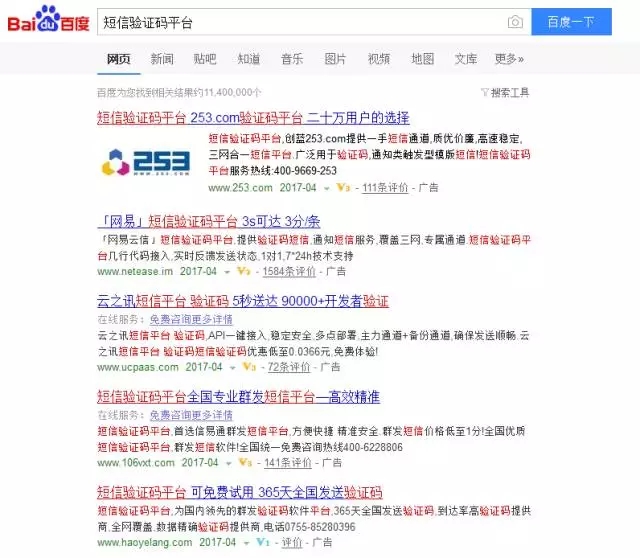Open camera image search icon
640x558 pixels.
click(x=515, y=22)
